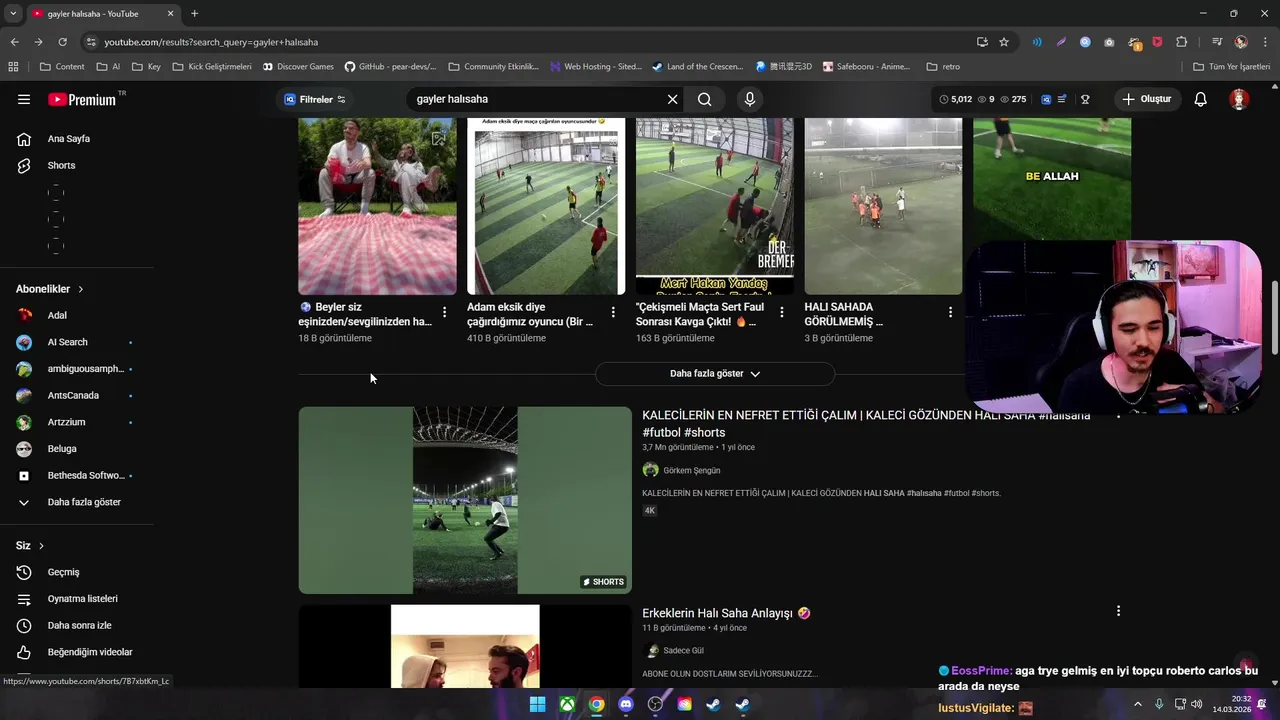Show hidden system tray icons

click(1138, 704)
